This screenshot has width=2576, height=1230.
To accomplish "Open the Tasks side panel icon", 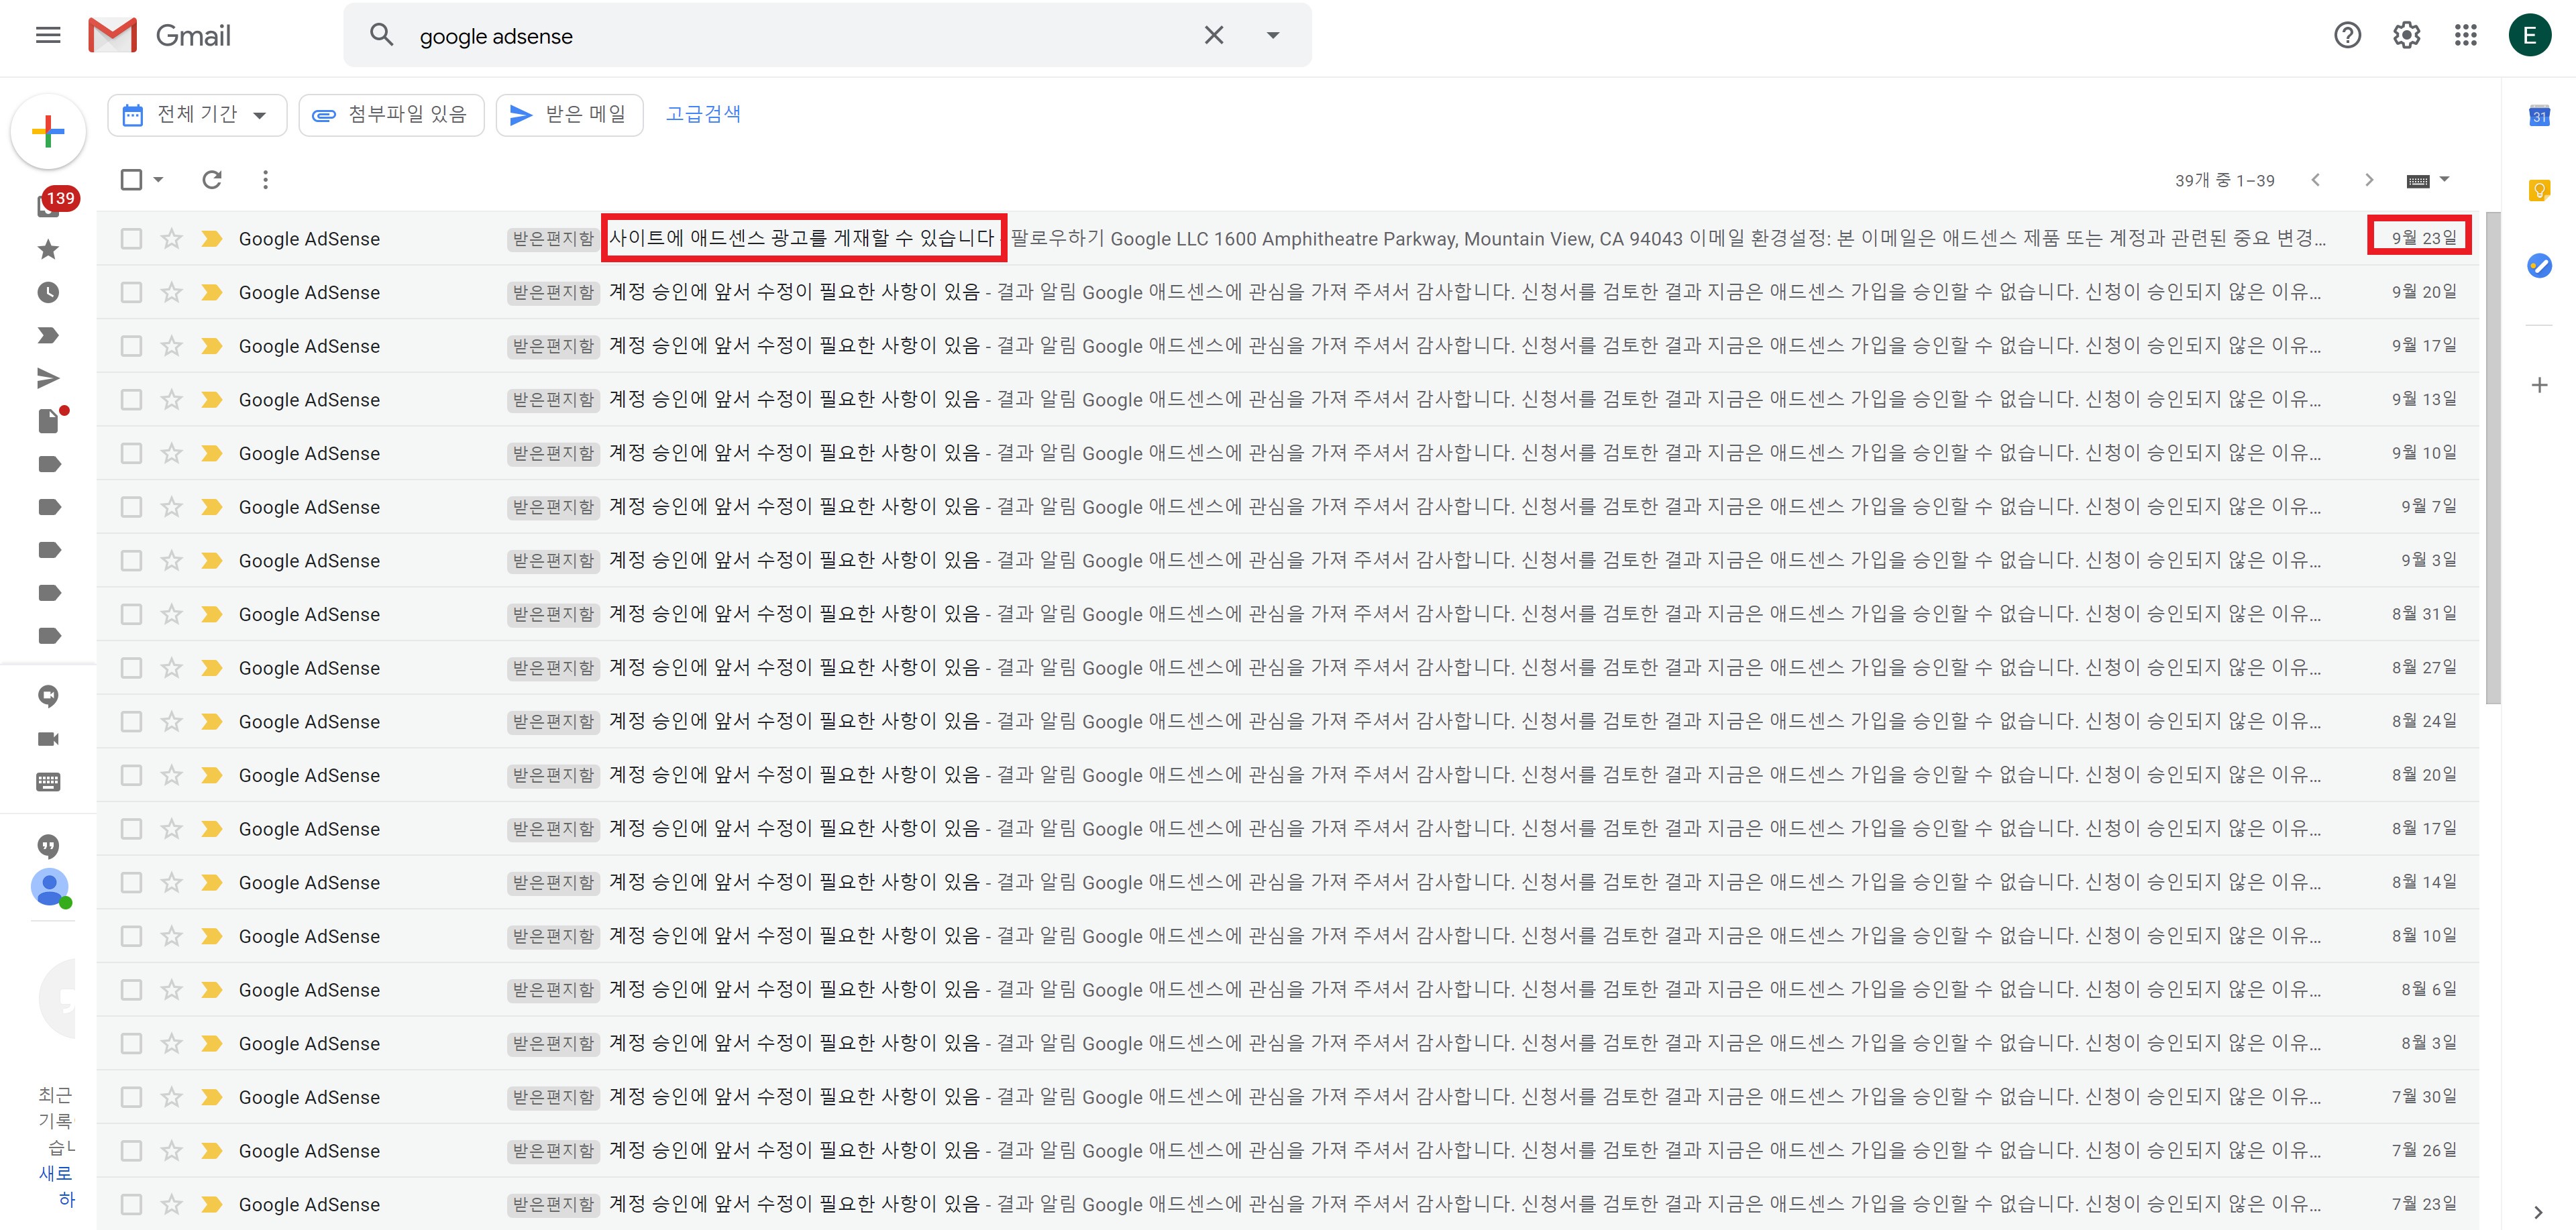I will (x=2539, y=265).
